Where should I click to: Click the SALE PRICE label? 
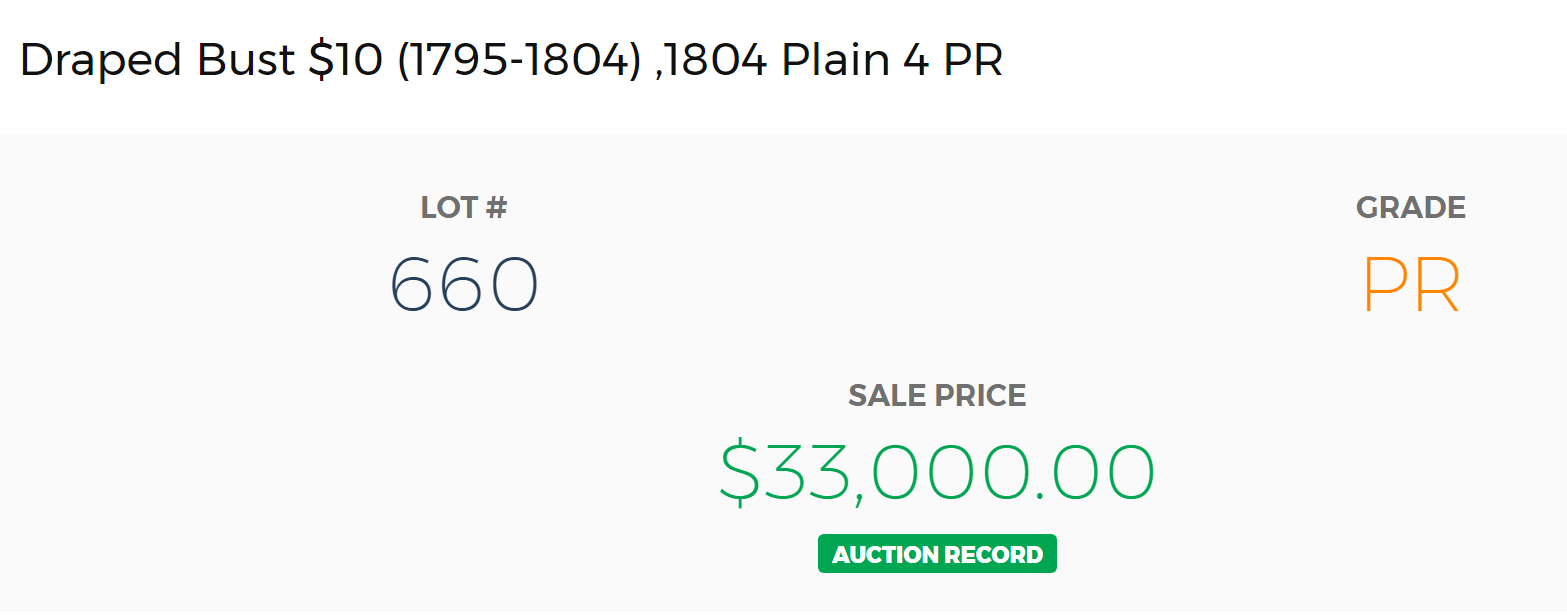(x=937, y=395)
